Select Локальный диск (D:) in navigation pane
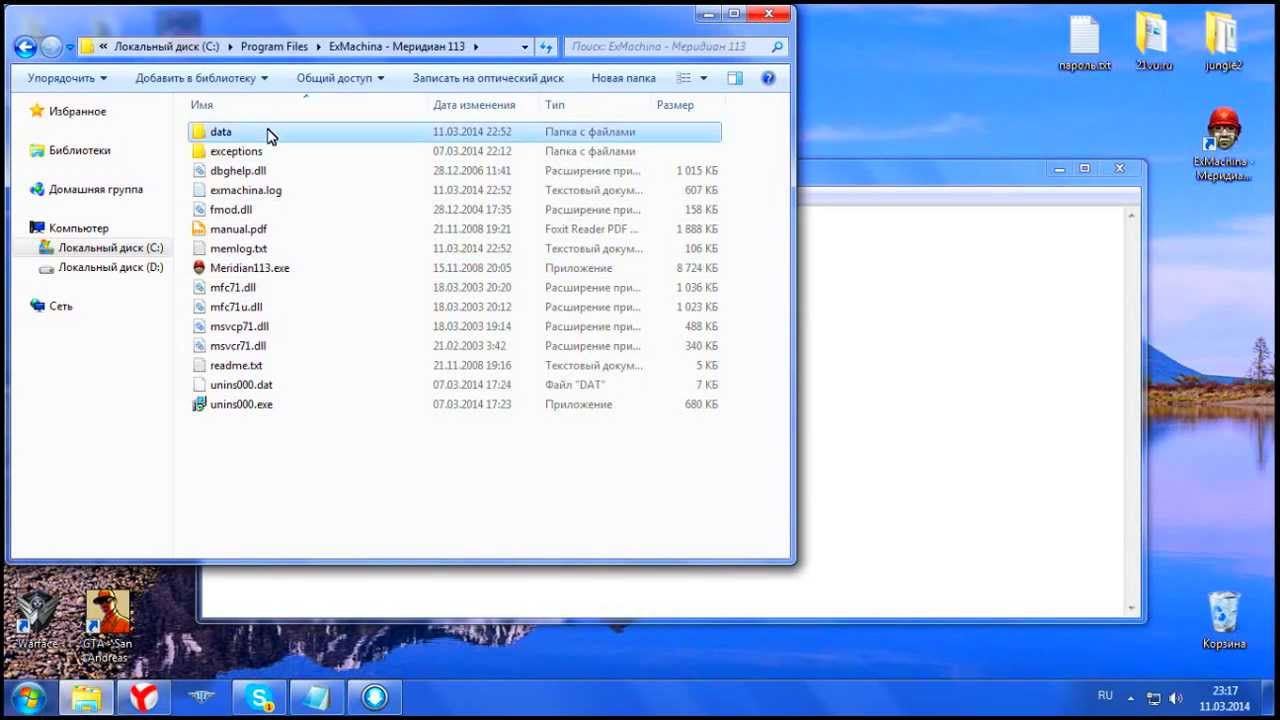The image size is (1280, 720). point(110,267)
